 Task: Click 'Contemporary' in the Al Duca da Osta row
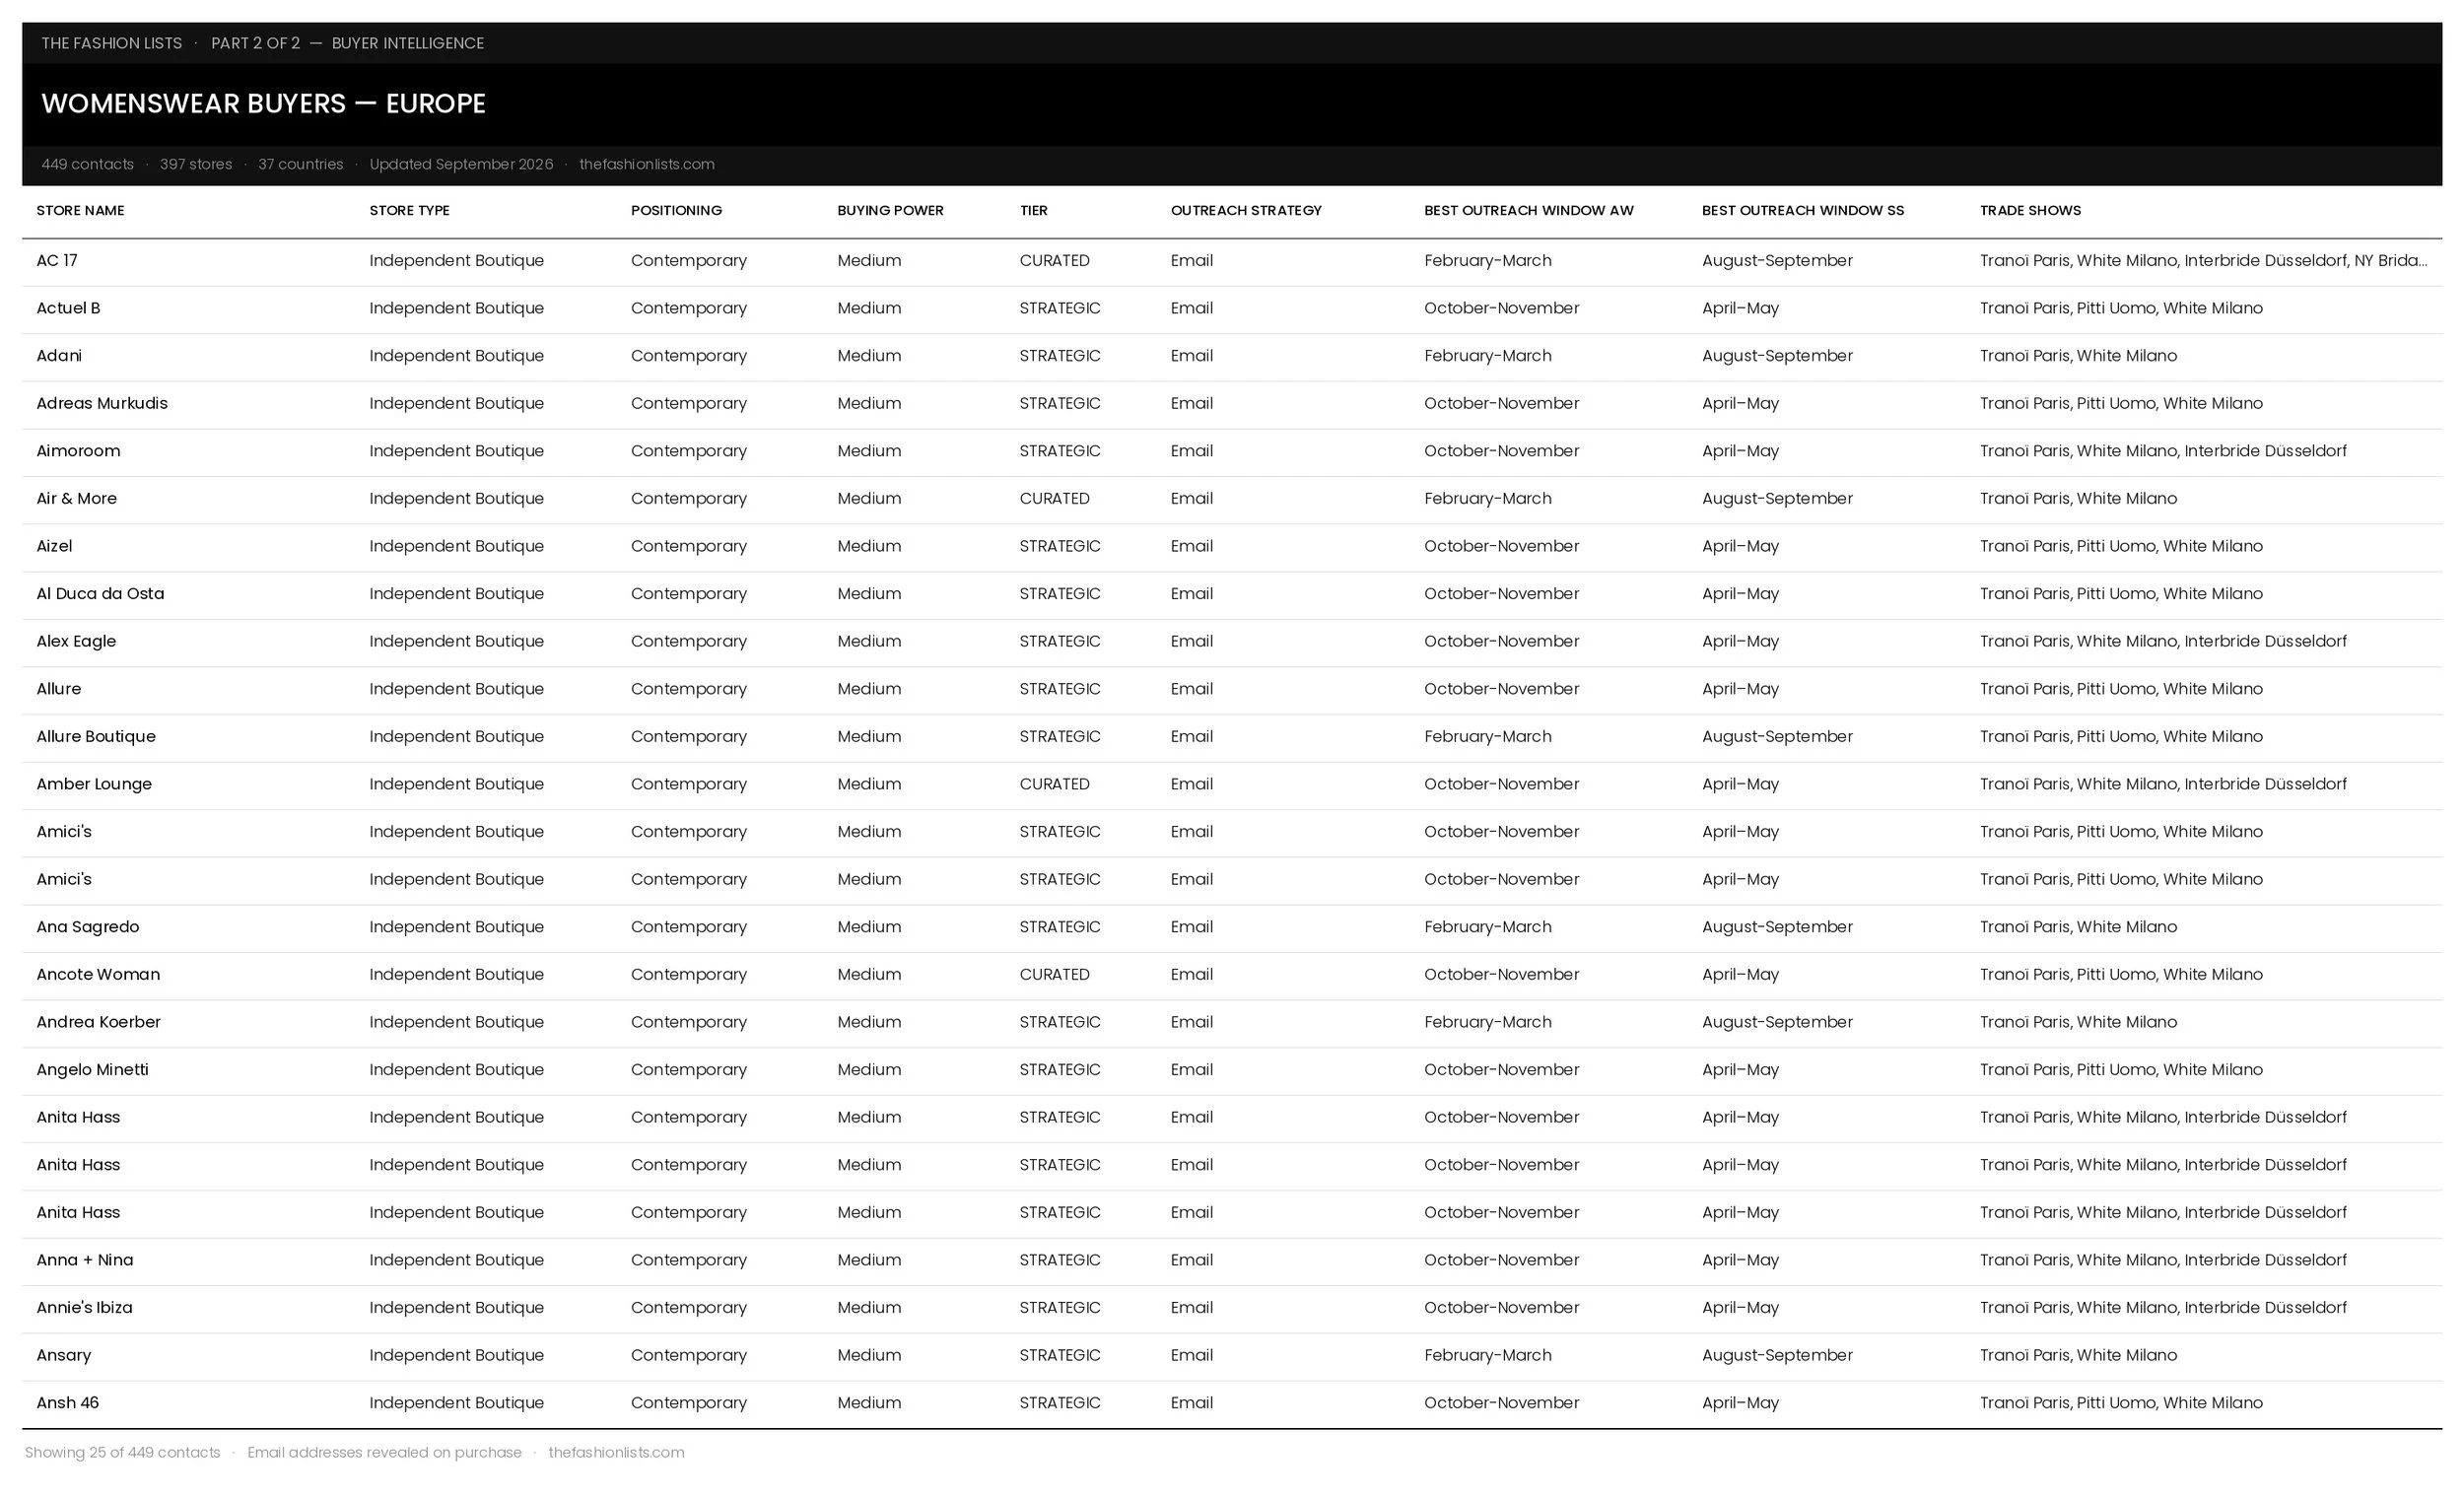pos(689,594)
